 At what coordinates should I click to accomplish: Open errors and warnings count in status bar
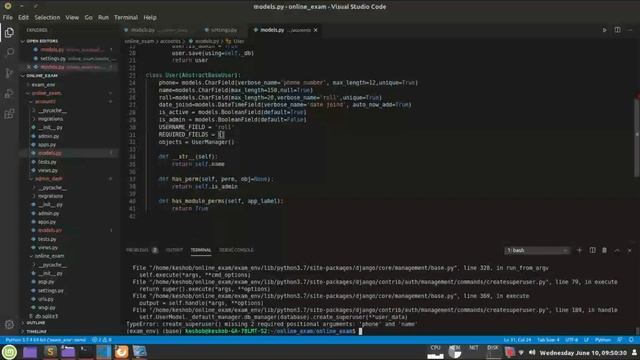pos(102,340)
